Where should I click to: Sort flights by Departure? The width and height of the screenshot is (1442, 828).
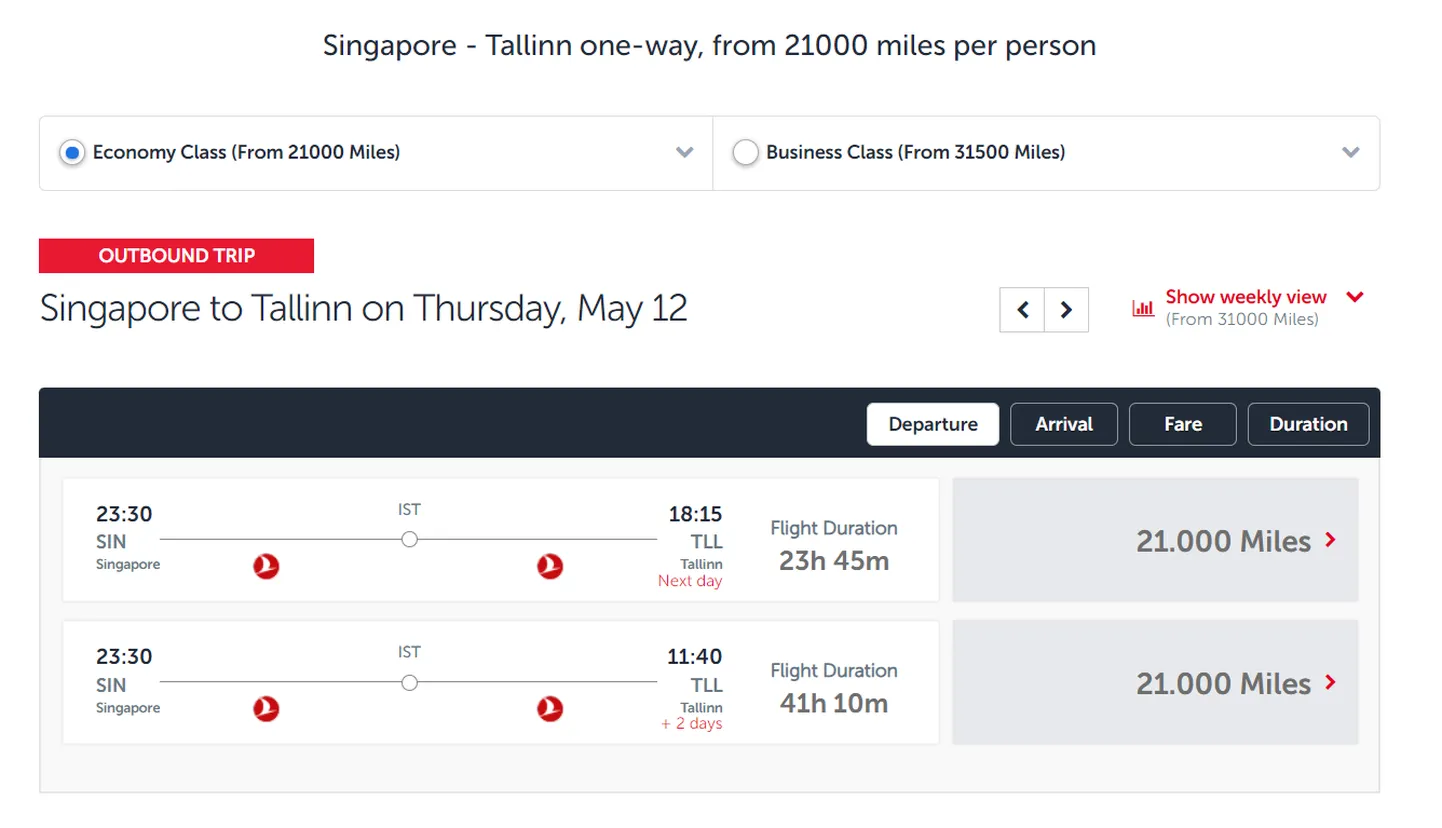click(x=933, y=424)
